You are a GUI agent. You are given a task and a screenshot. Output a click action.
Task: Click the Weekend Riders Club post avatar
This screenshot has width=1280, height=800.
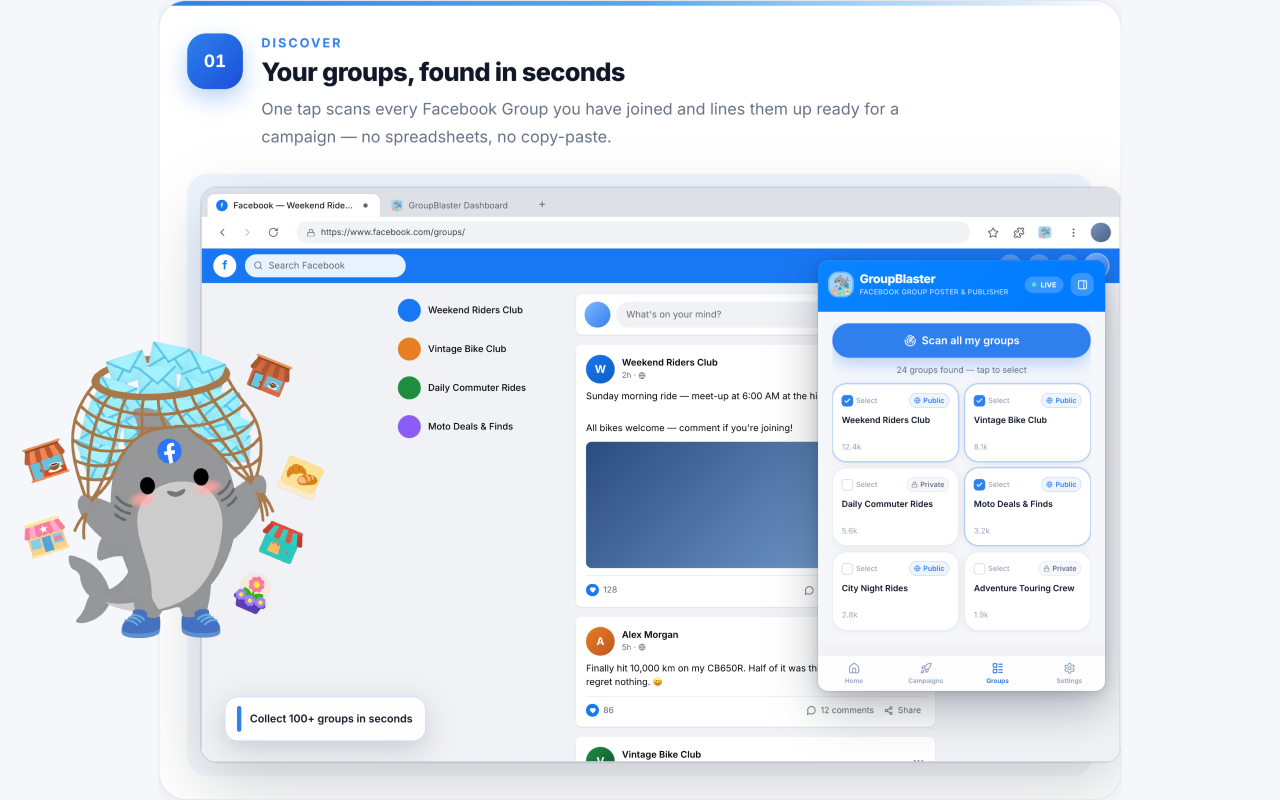(x=600, y=369)
